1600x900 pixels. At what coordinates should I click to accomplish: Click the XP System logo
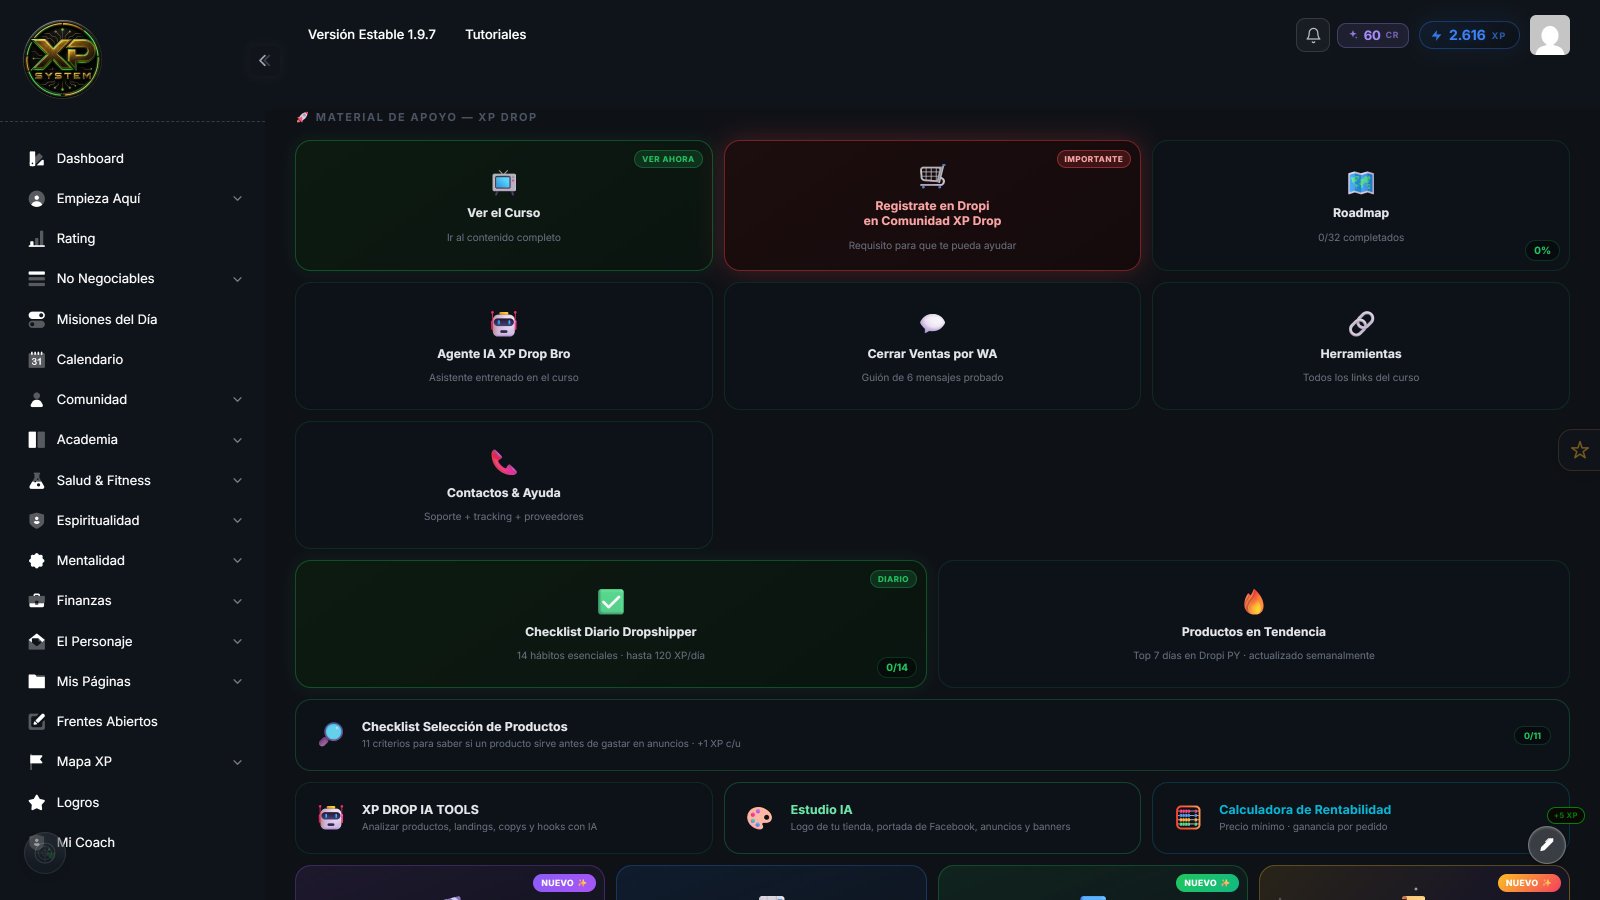(62, 59)
